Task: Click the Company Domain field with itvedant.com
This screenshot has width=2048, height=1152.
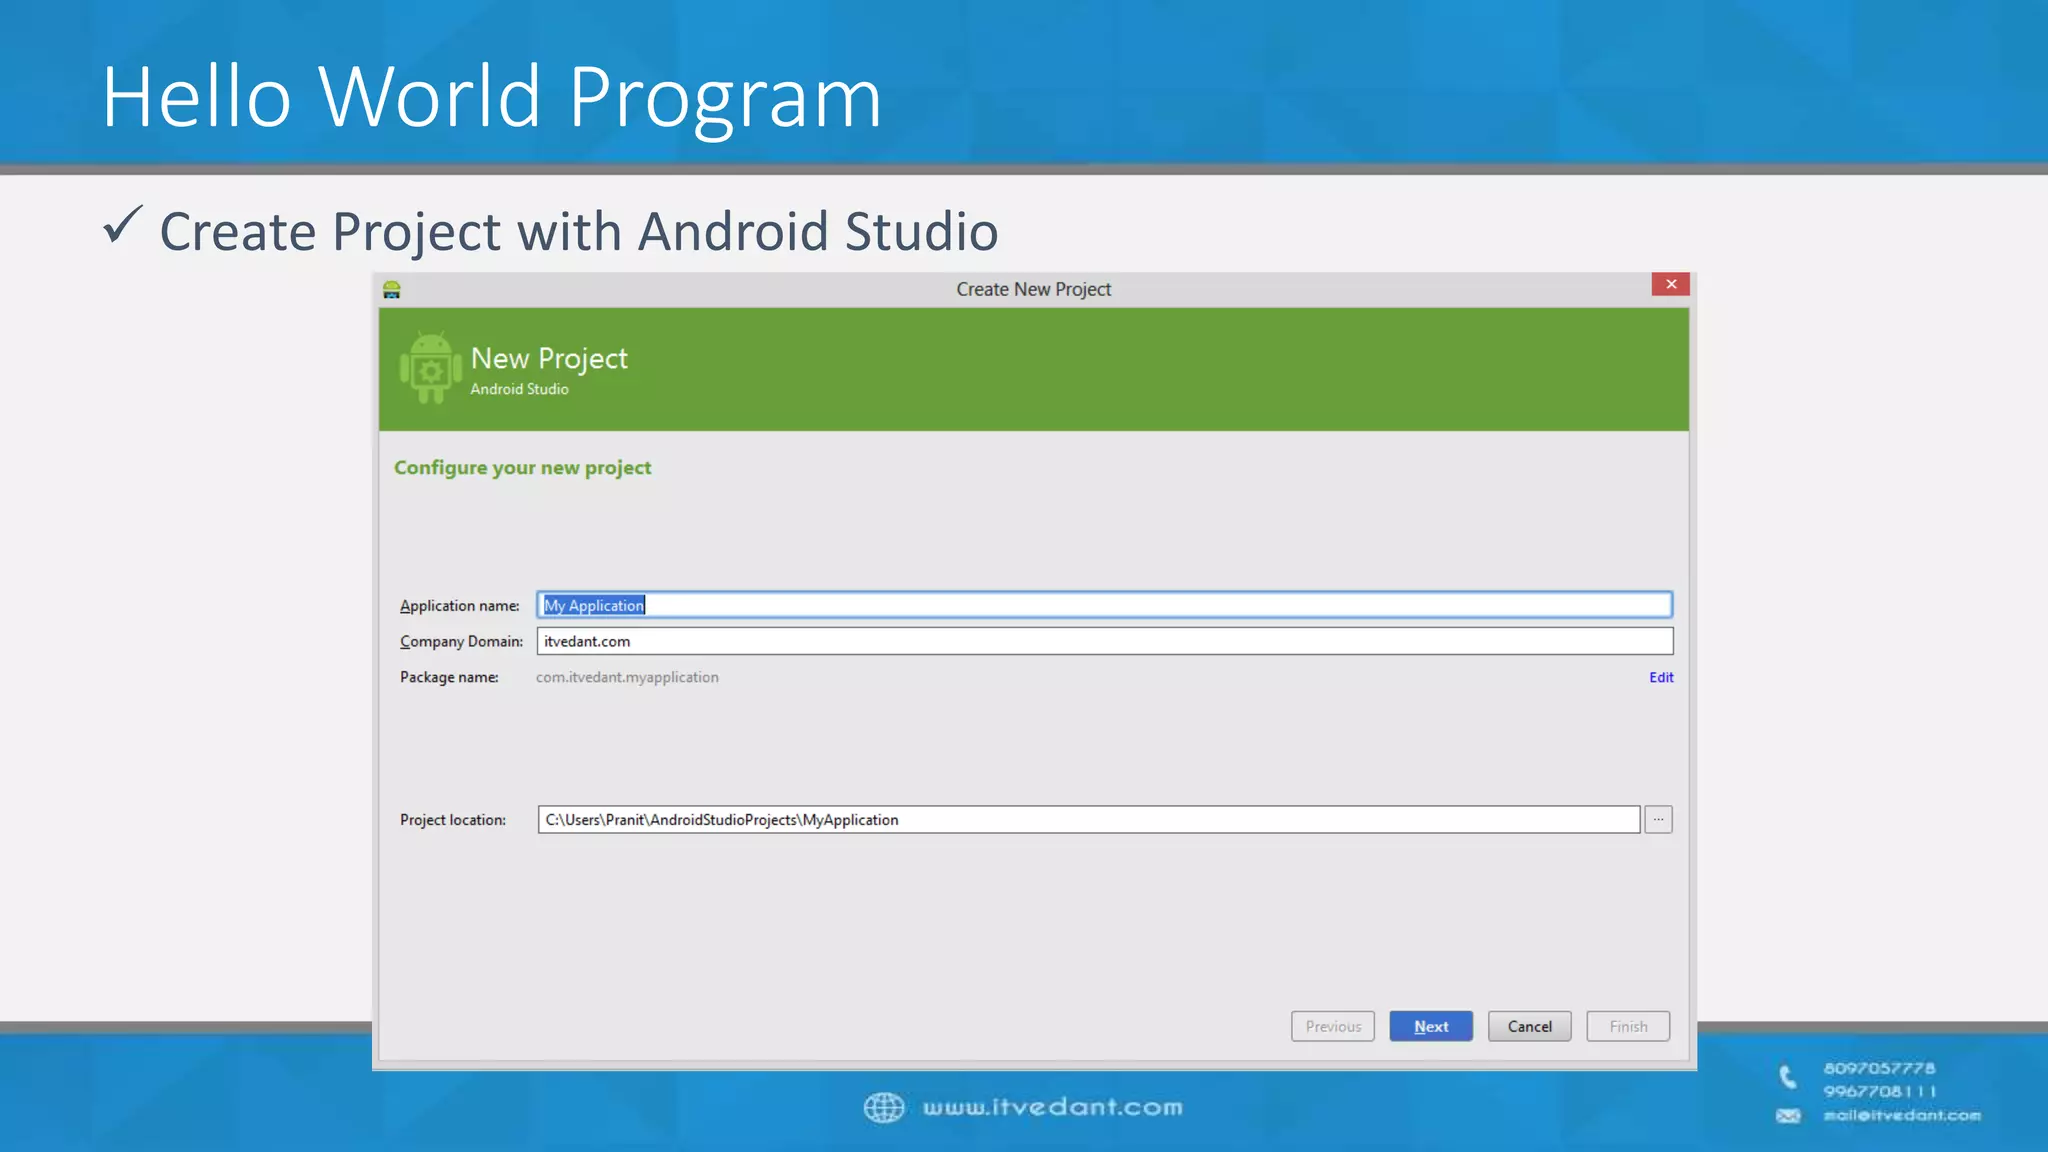Action: coord(1104,641)
